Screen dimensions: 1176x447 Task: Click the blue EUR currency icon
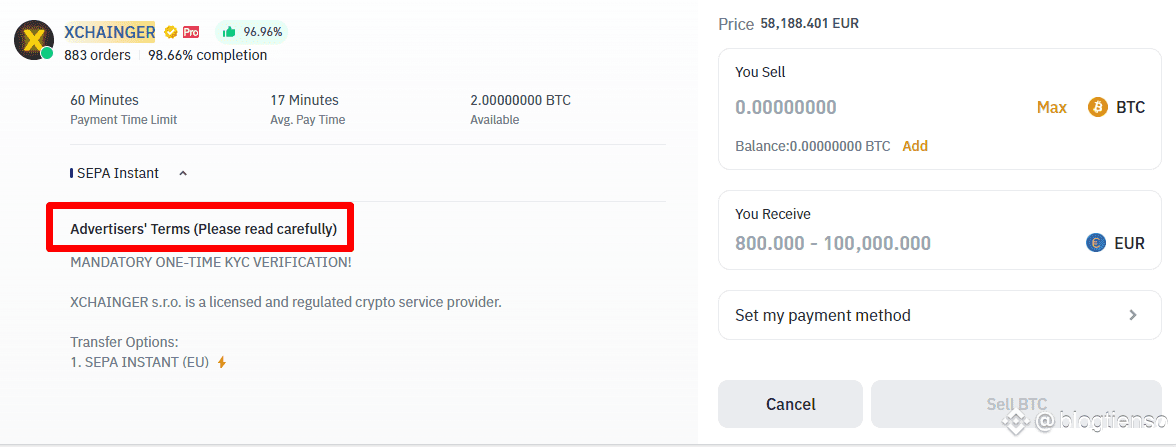coord(1096,243)
